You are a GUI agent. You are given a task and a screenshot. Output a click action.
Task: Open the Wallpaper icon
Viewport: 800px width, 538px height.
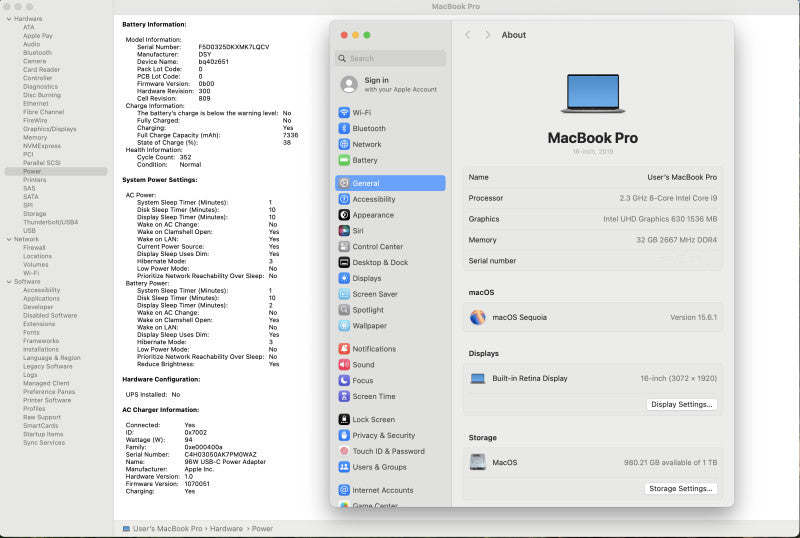(344, 325)
